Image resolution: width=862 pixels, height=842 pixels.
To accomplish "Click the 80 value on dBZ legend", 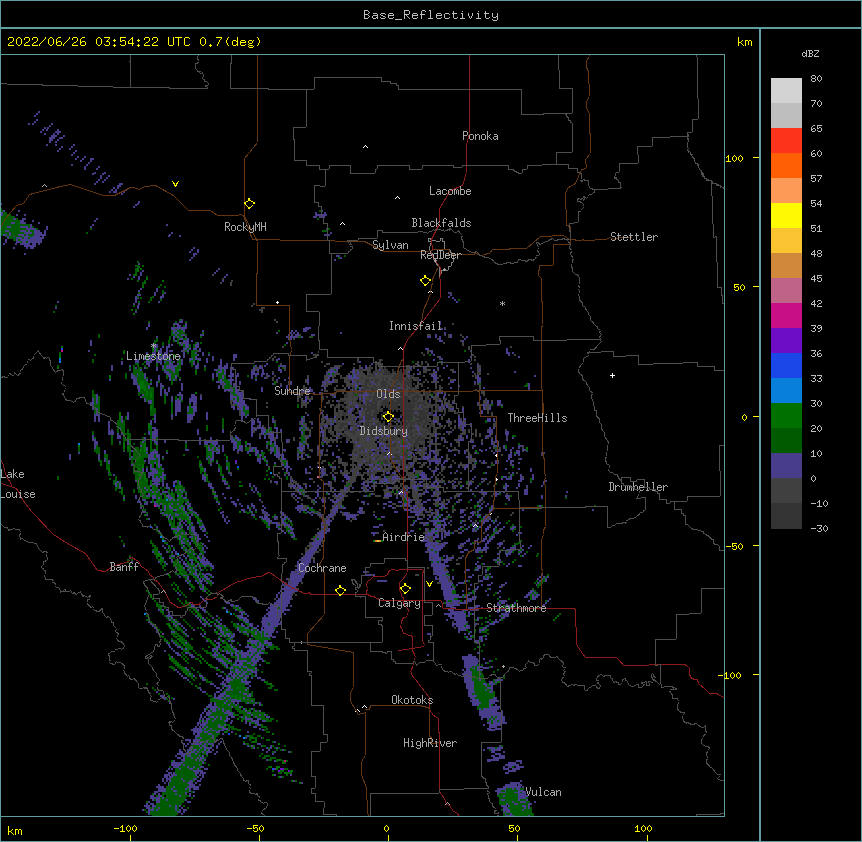I will pos(816,79).
